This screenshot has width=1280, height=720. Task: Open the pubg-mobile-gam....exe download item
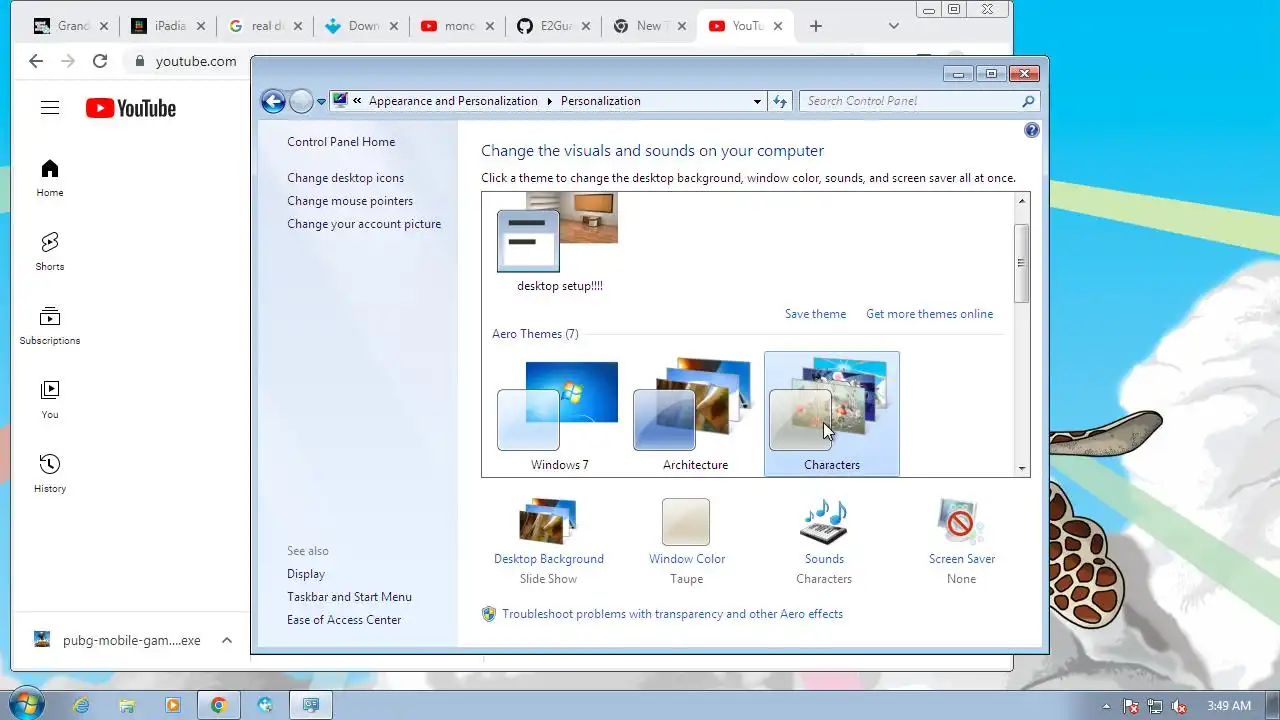pos(120,640)
